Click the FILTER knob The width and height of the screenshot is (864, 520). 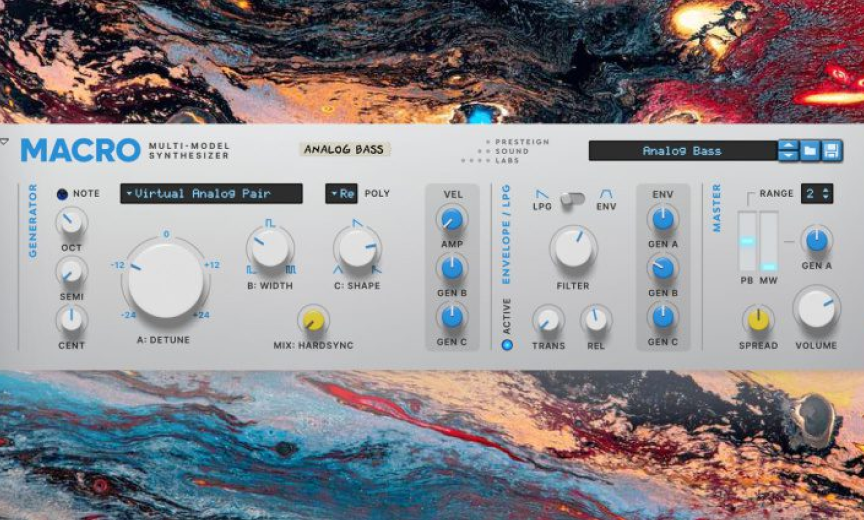pyautogui.click(x=573, y=247)
